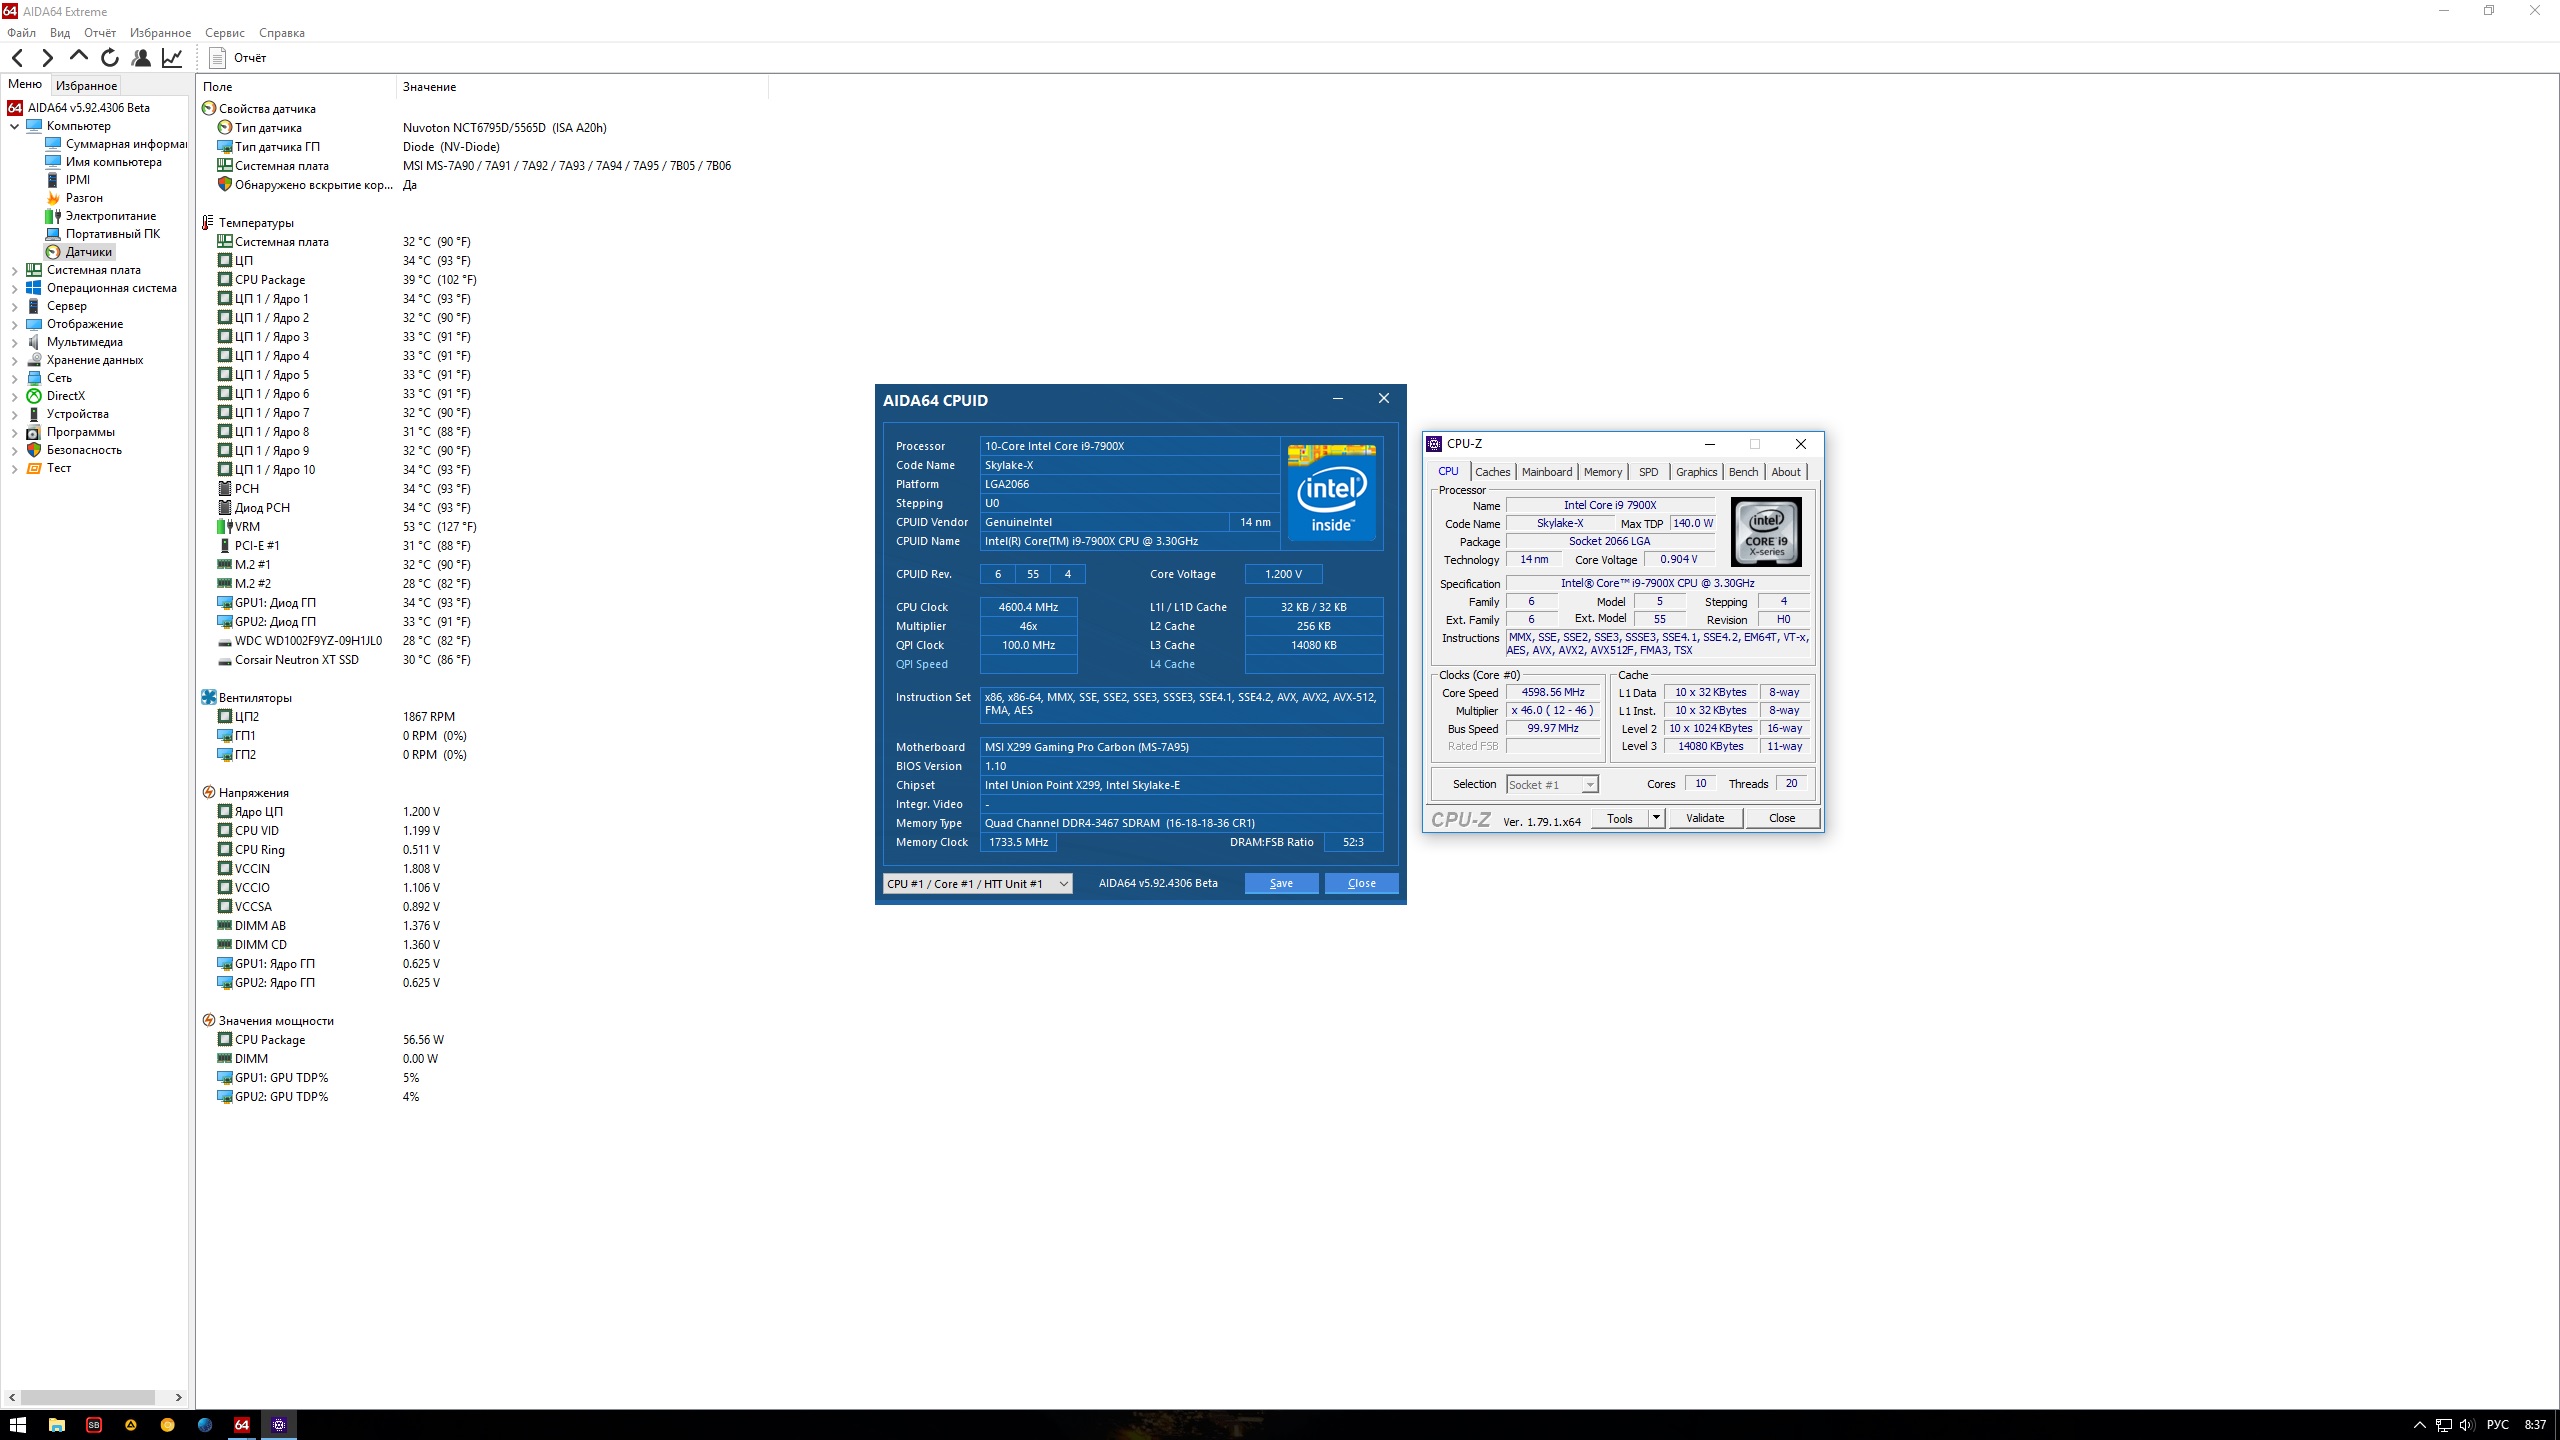Click the Значение column header
The image size is (2560, 1440).
(x=429, y=87)
